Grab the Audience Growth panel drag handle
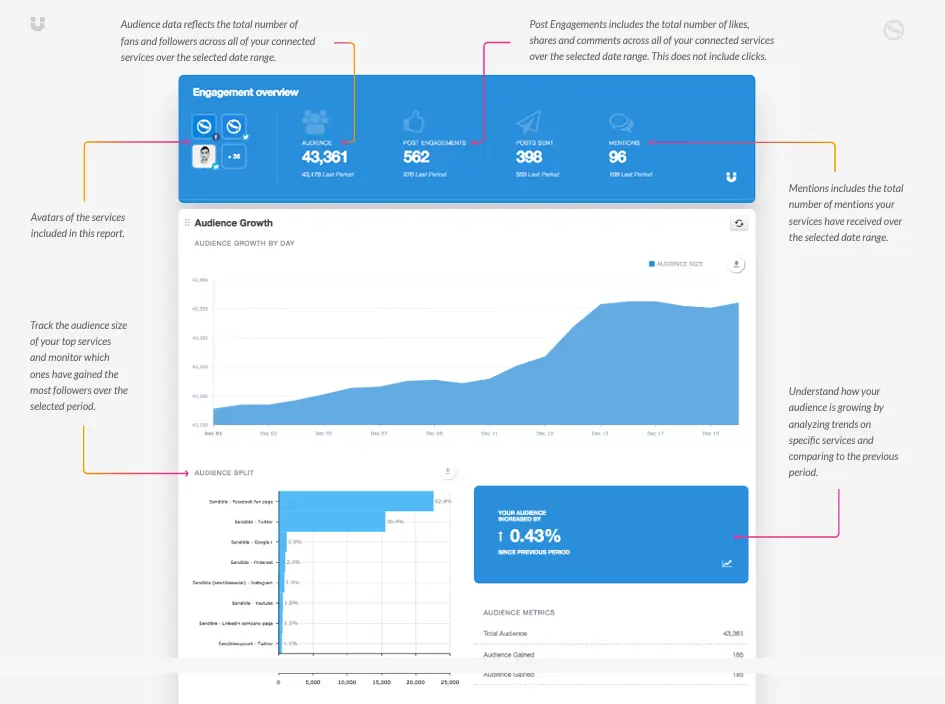 coord(187,223)
